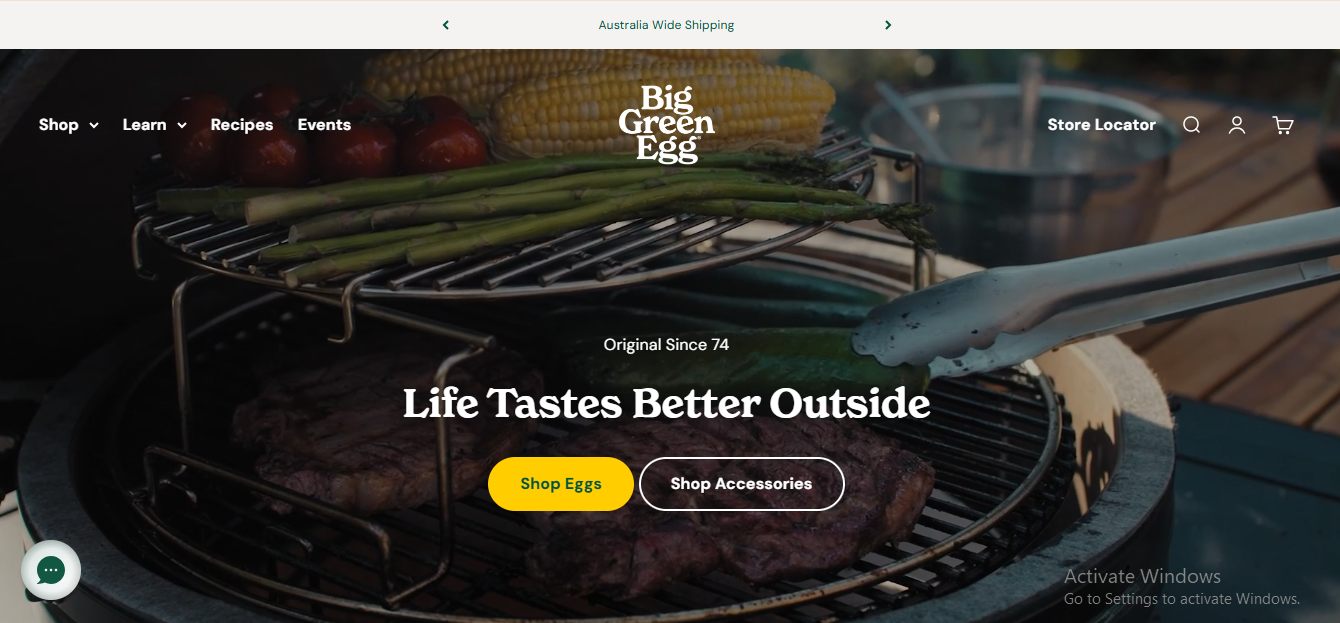Go to the Events page
This screenshot has height=623, width=1340.
[x=324, y=125]
